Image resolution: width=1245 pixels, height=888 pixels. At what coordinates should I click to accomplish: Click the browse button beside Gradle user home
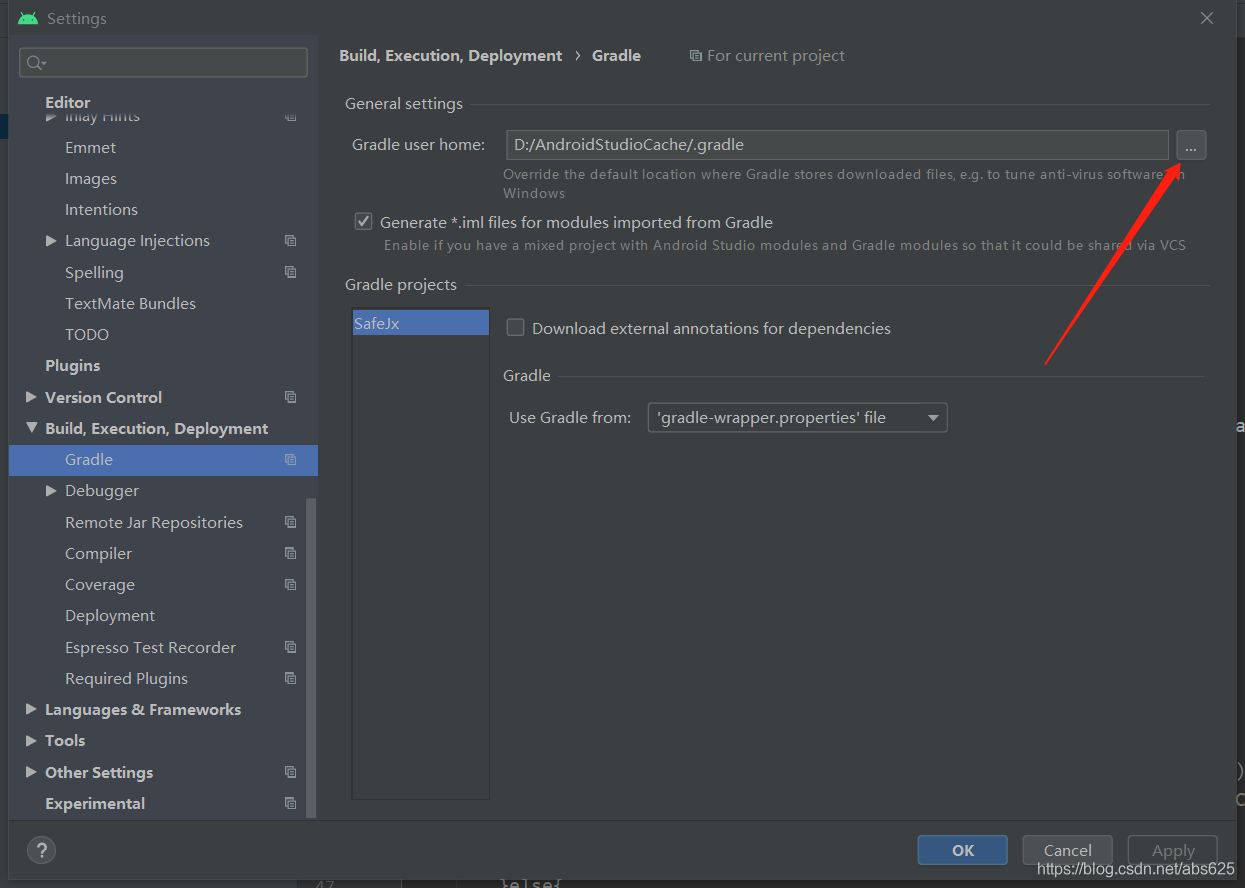(x=1190, y=145)
